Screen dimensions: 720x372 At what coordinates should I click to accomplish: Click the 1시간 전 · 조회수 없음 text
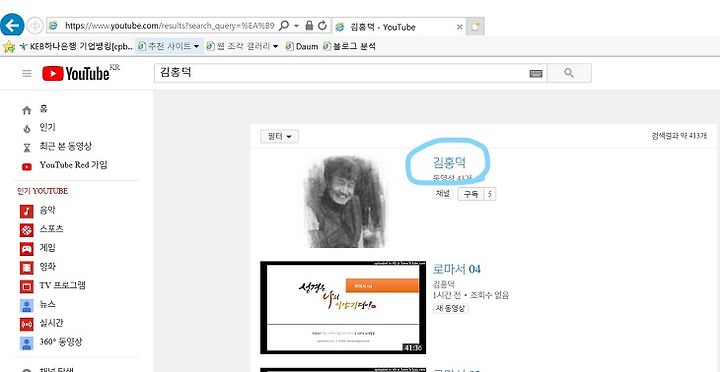[471, 295]
